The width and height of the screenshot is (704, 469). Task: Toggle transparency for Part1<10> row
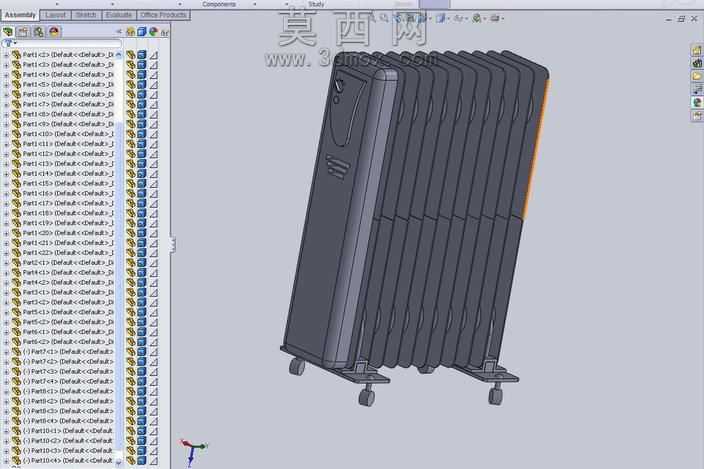pos(154,134)
